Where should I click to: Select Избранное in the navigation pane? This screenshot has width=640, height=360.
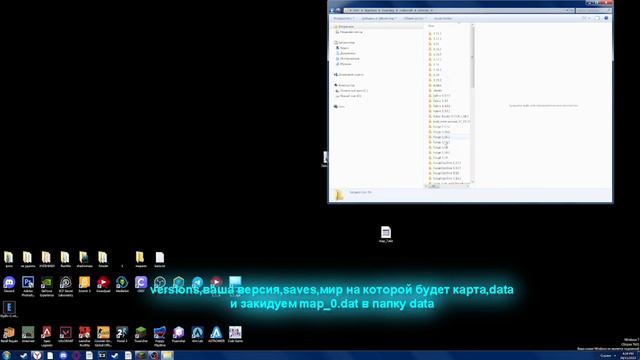point(344,27)
